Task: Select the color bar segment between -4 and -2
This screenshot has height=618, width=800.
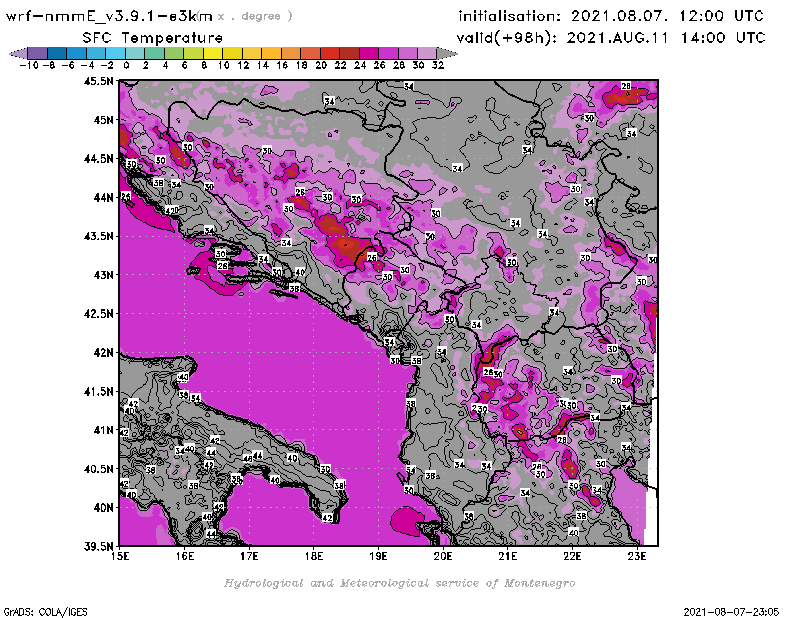Action: pos(96,53)
